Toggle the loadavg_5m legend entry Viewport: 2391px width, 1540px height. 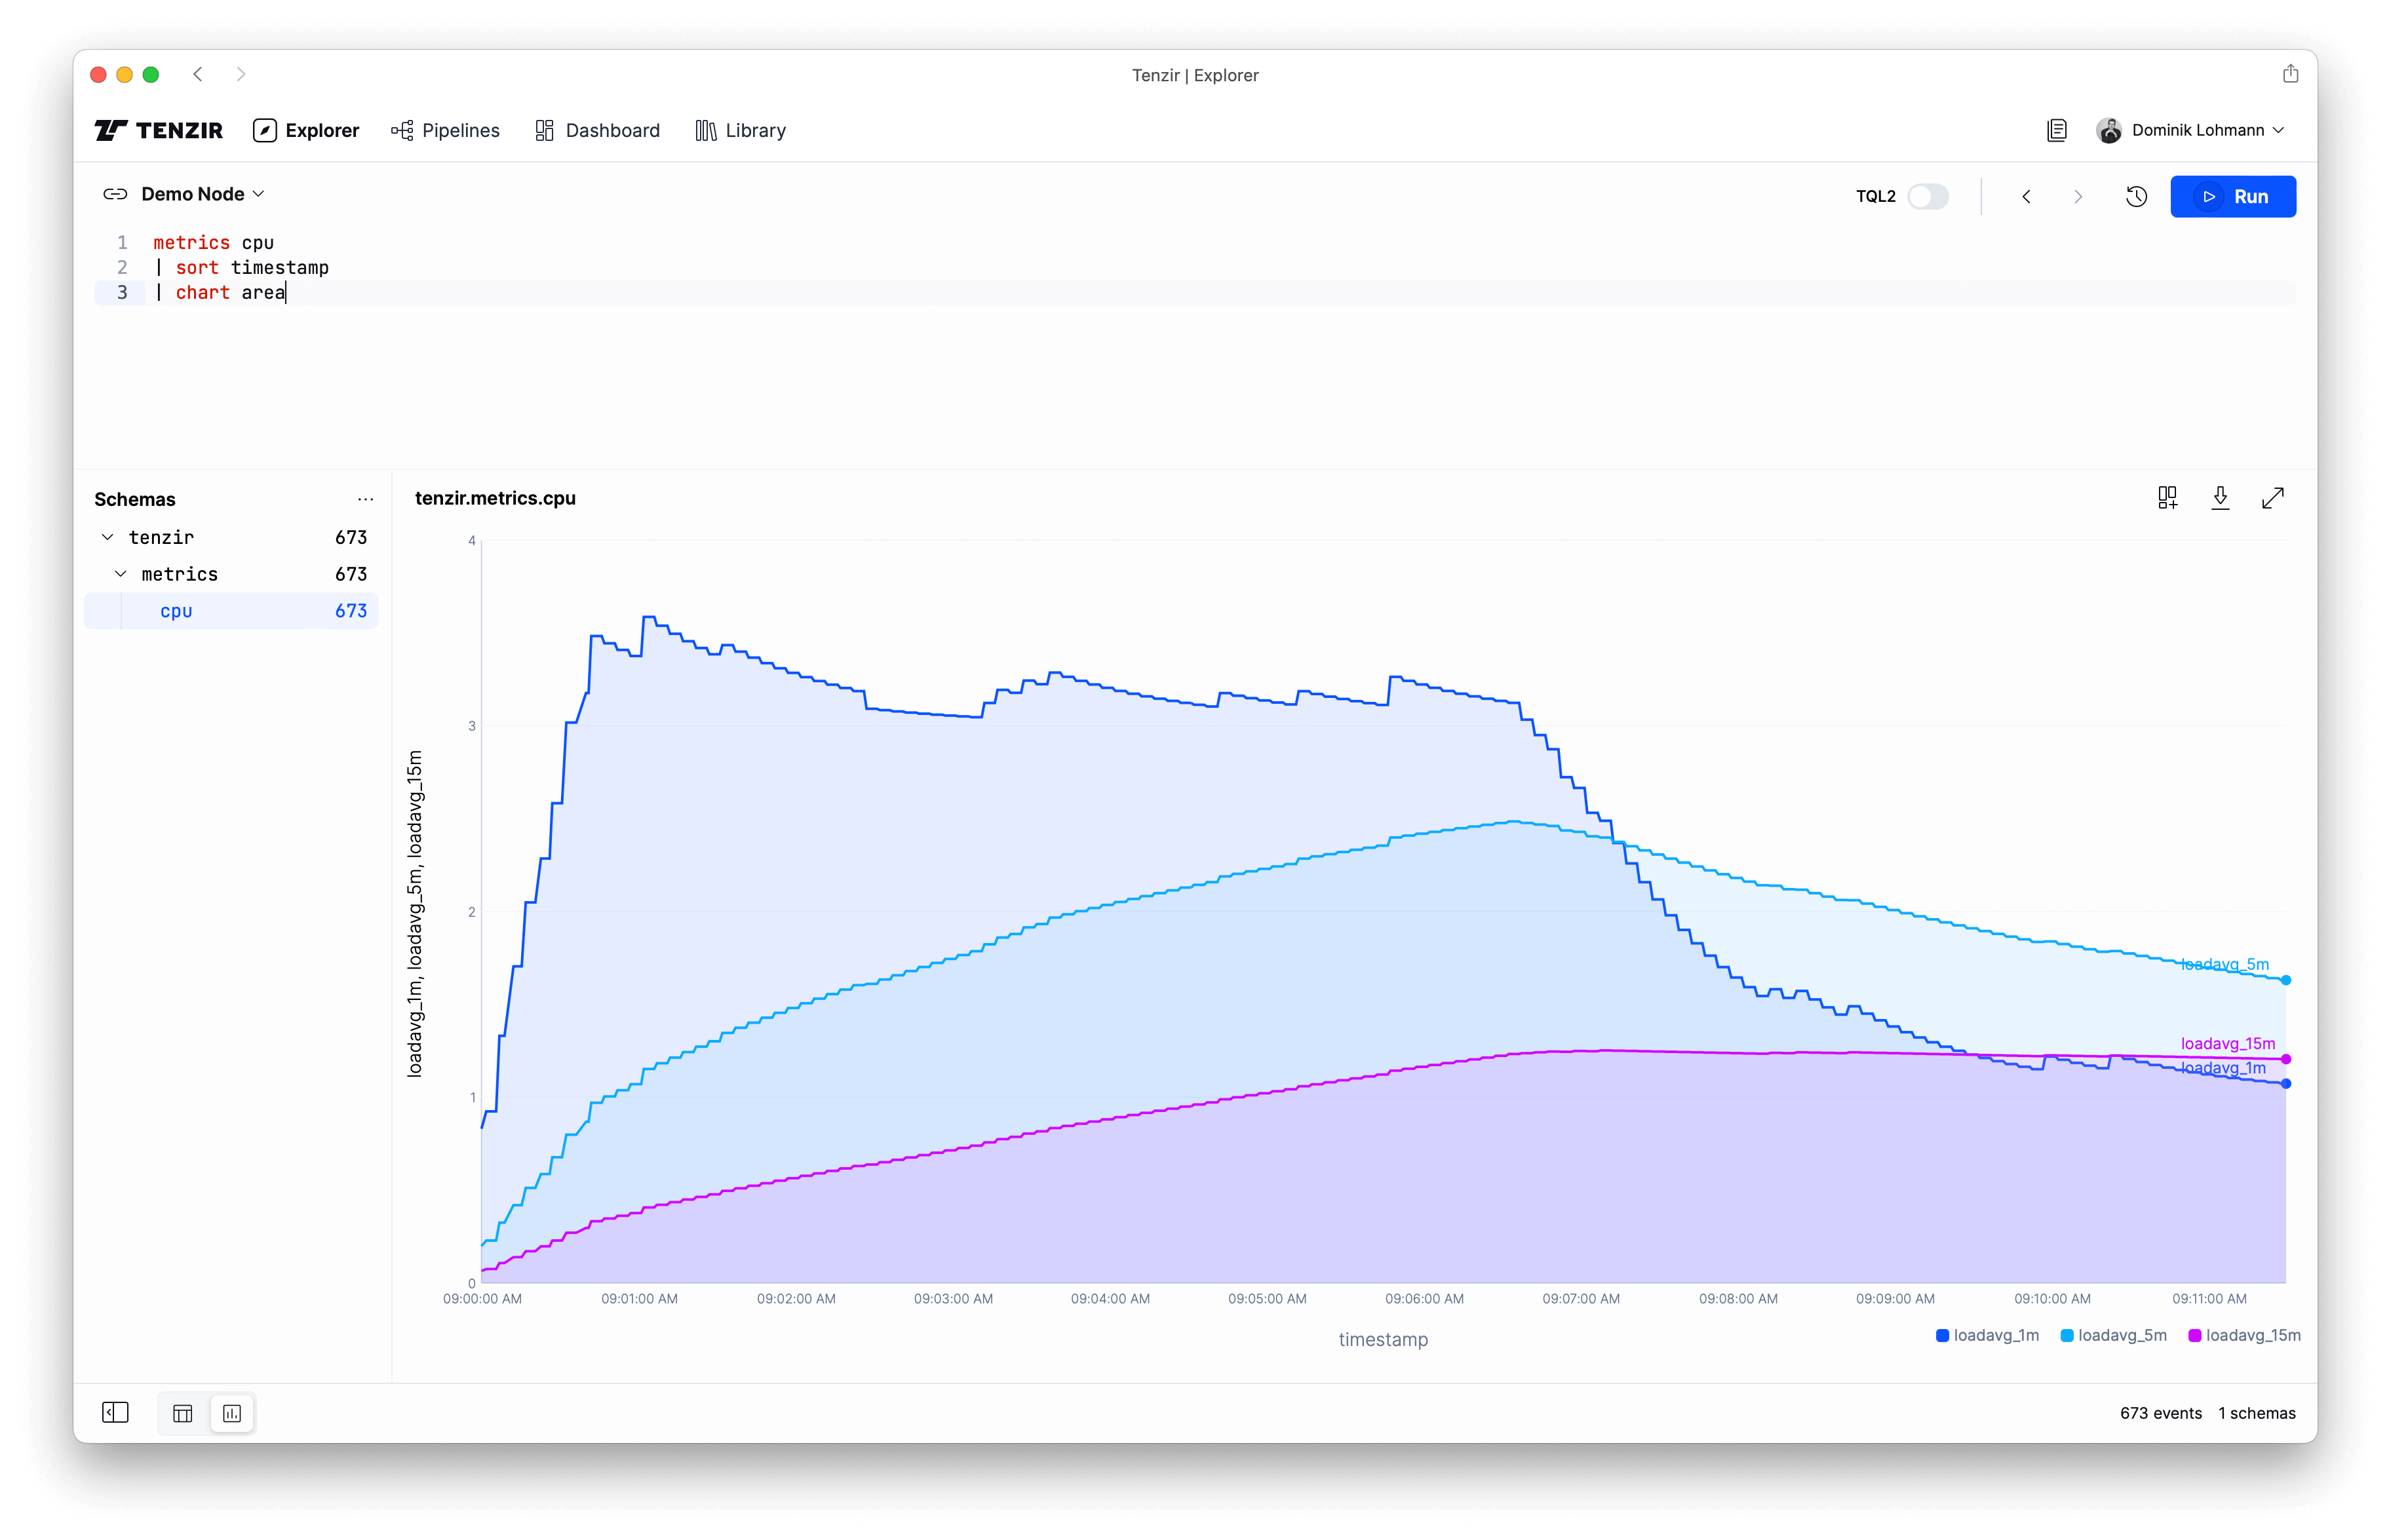pyautogui.click(x=2113, y=1335)
